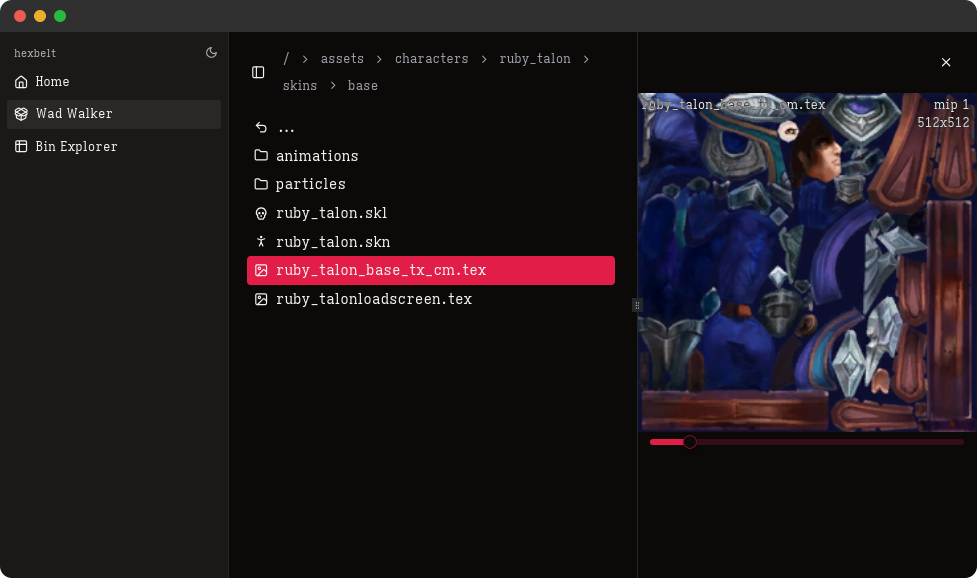Go up to the parent directory

431,128
